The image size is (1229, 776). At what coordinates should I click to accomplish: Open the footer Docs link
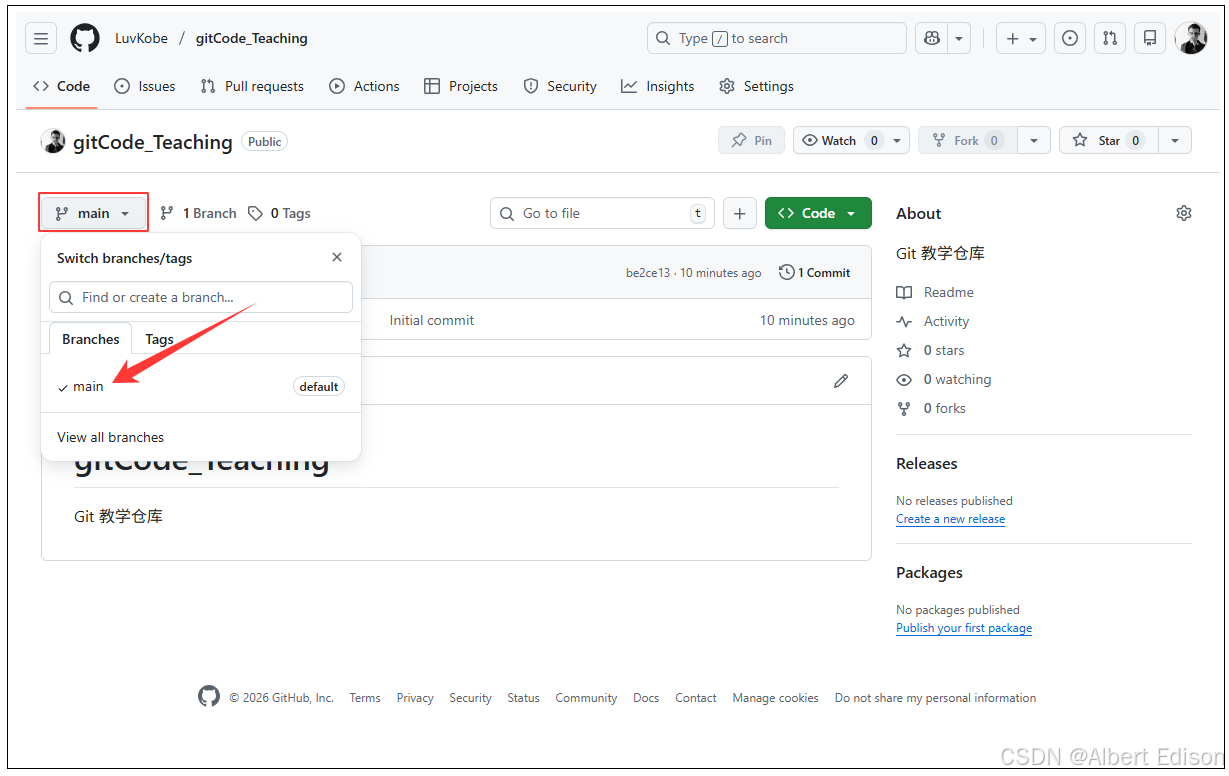click(646, 698)
